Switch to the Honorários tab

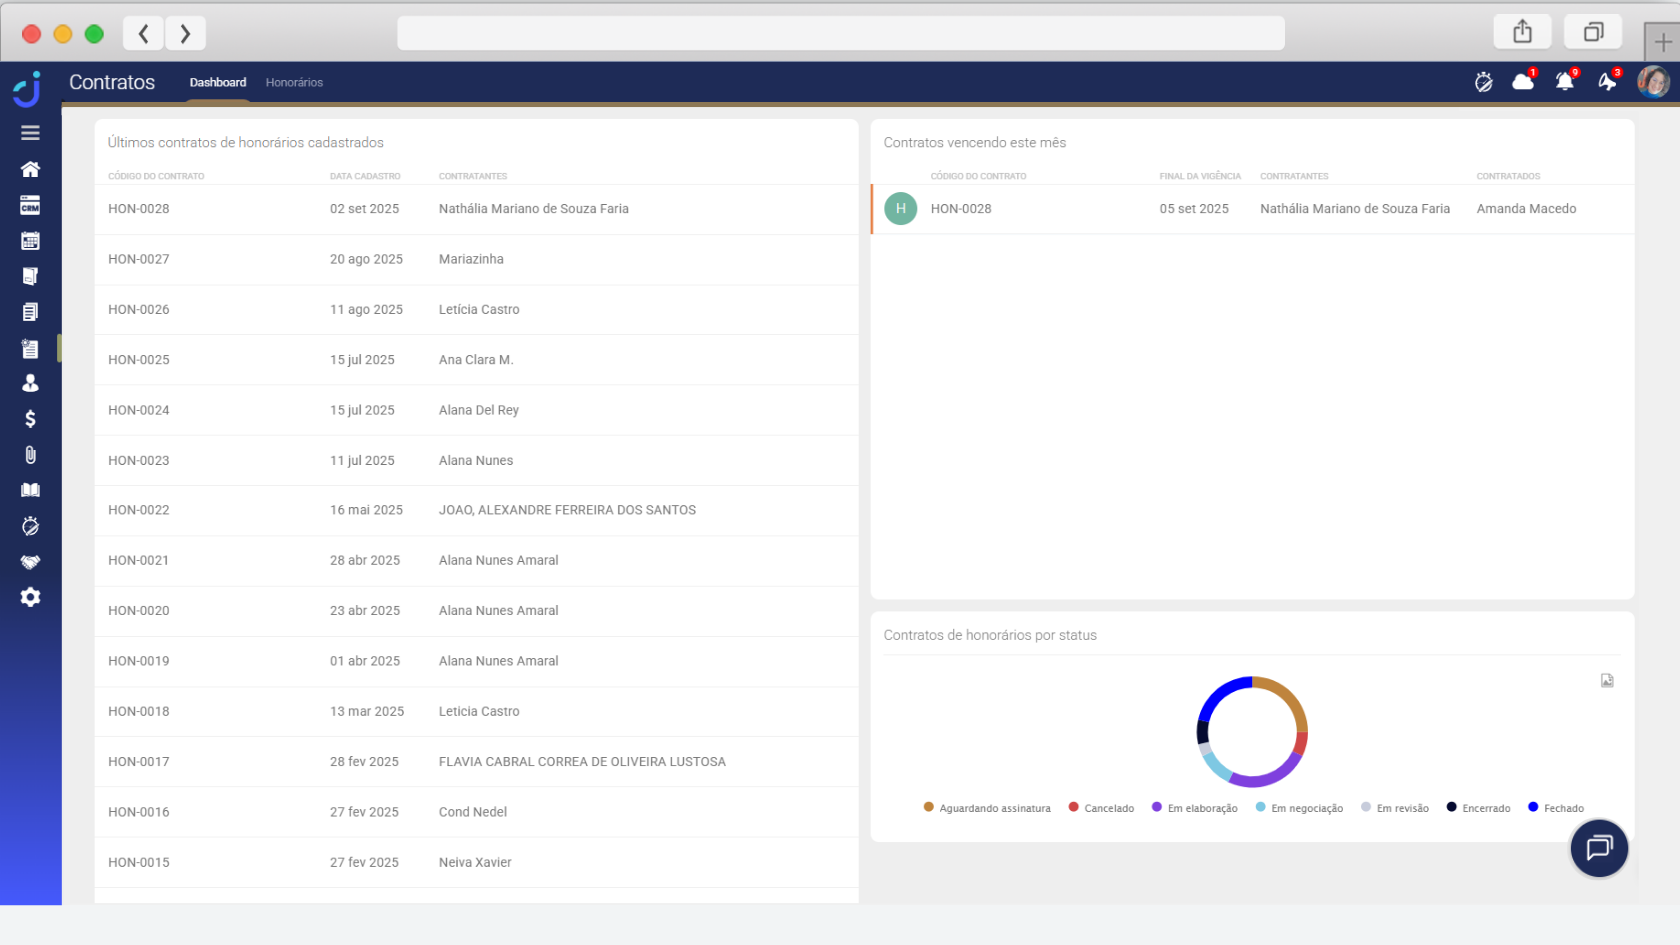pos(294,82)
